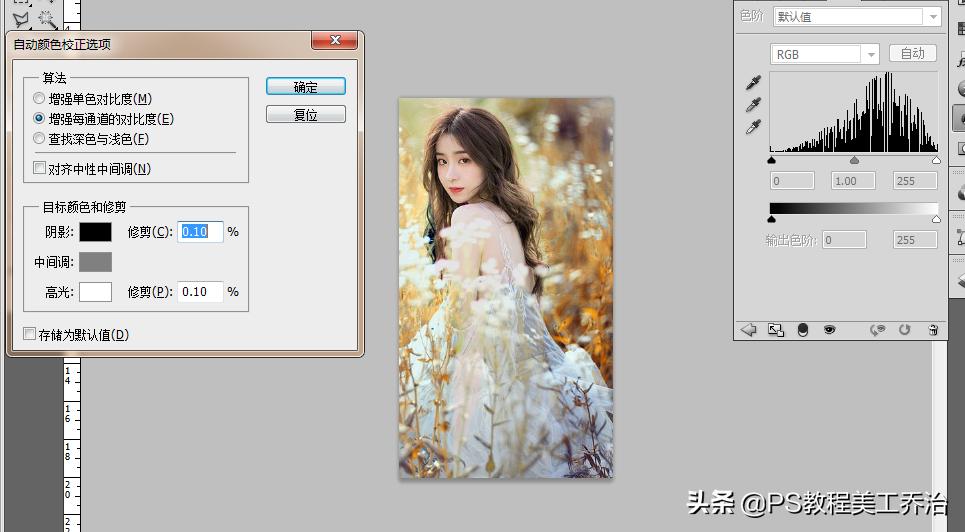
Task: Select 增强单色对比度 radio option
Action: pos(40,99)
